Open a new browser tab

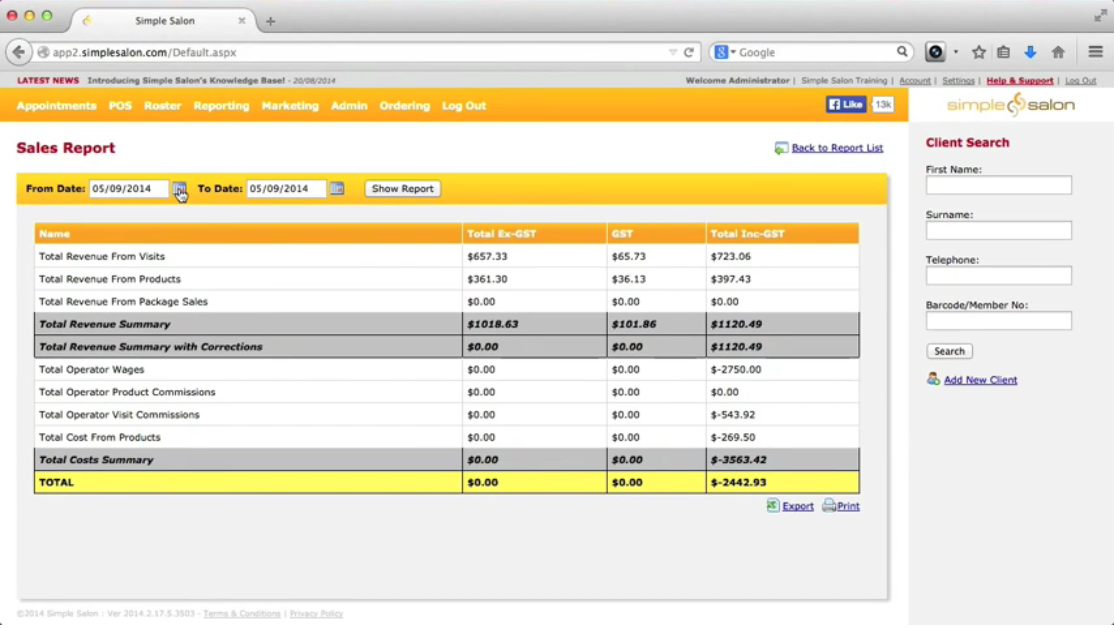(x=270, y=21)
